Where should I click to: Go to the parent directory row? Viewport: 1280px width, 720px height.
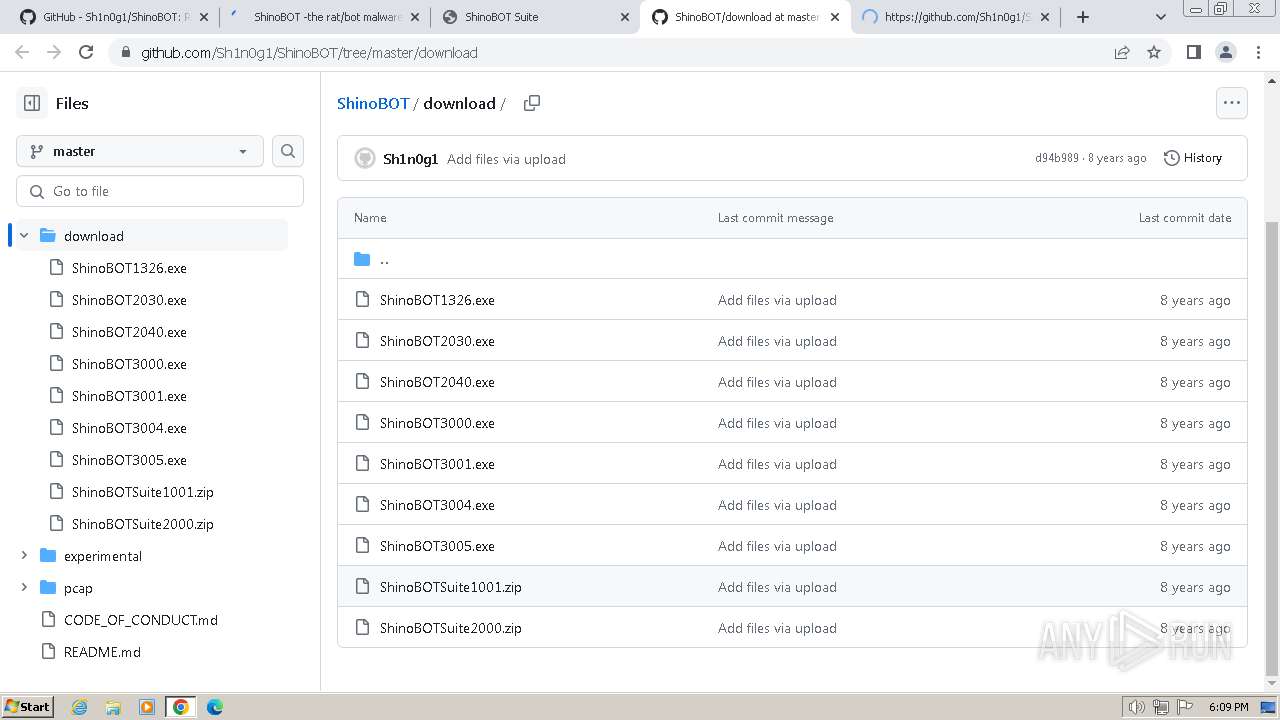[792, 259]
